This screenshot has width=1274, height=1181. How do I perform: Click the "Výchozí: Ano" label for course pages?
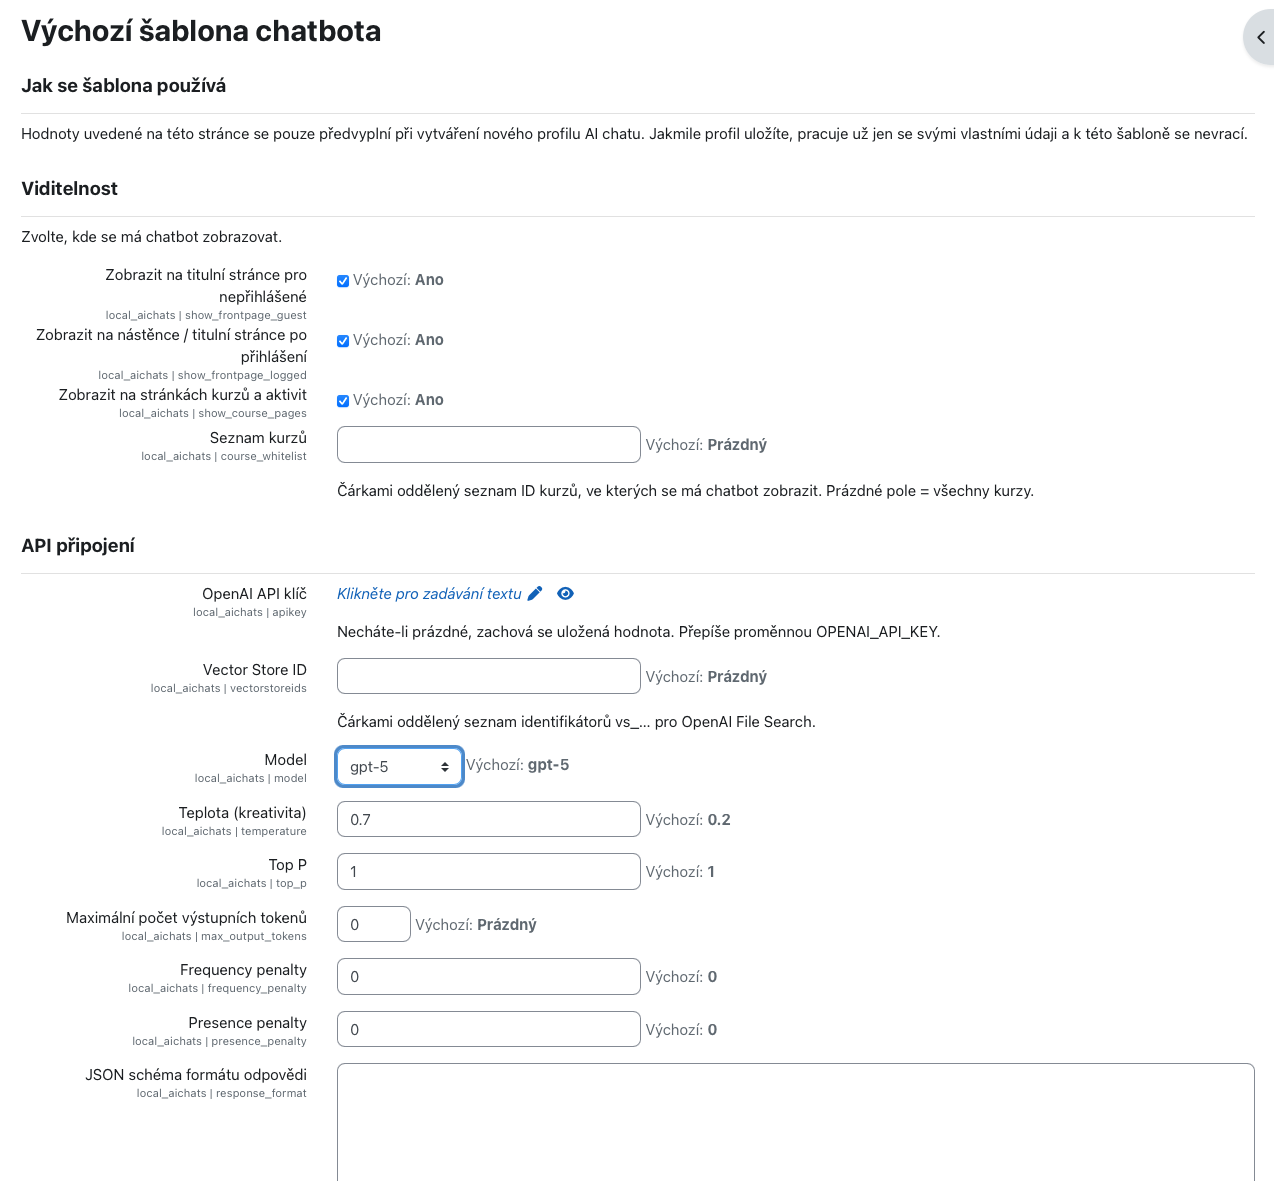point(398,400)
